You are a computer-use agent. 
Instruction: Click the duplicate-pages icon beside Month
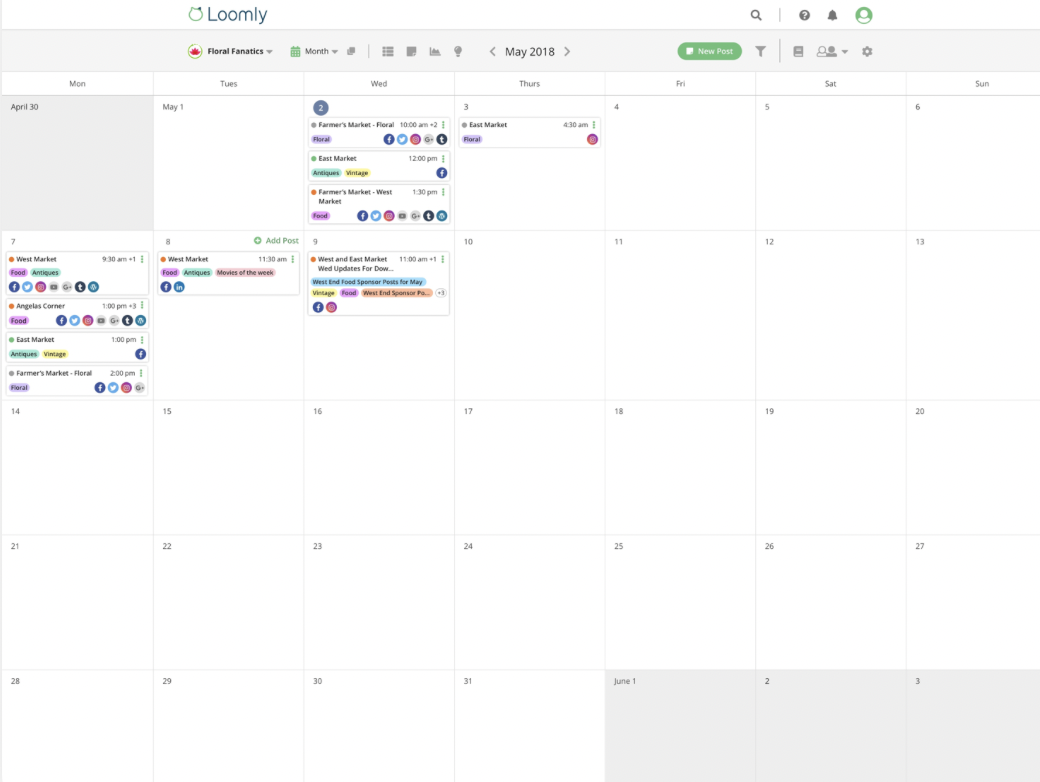351,51
